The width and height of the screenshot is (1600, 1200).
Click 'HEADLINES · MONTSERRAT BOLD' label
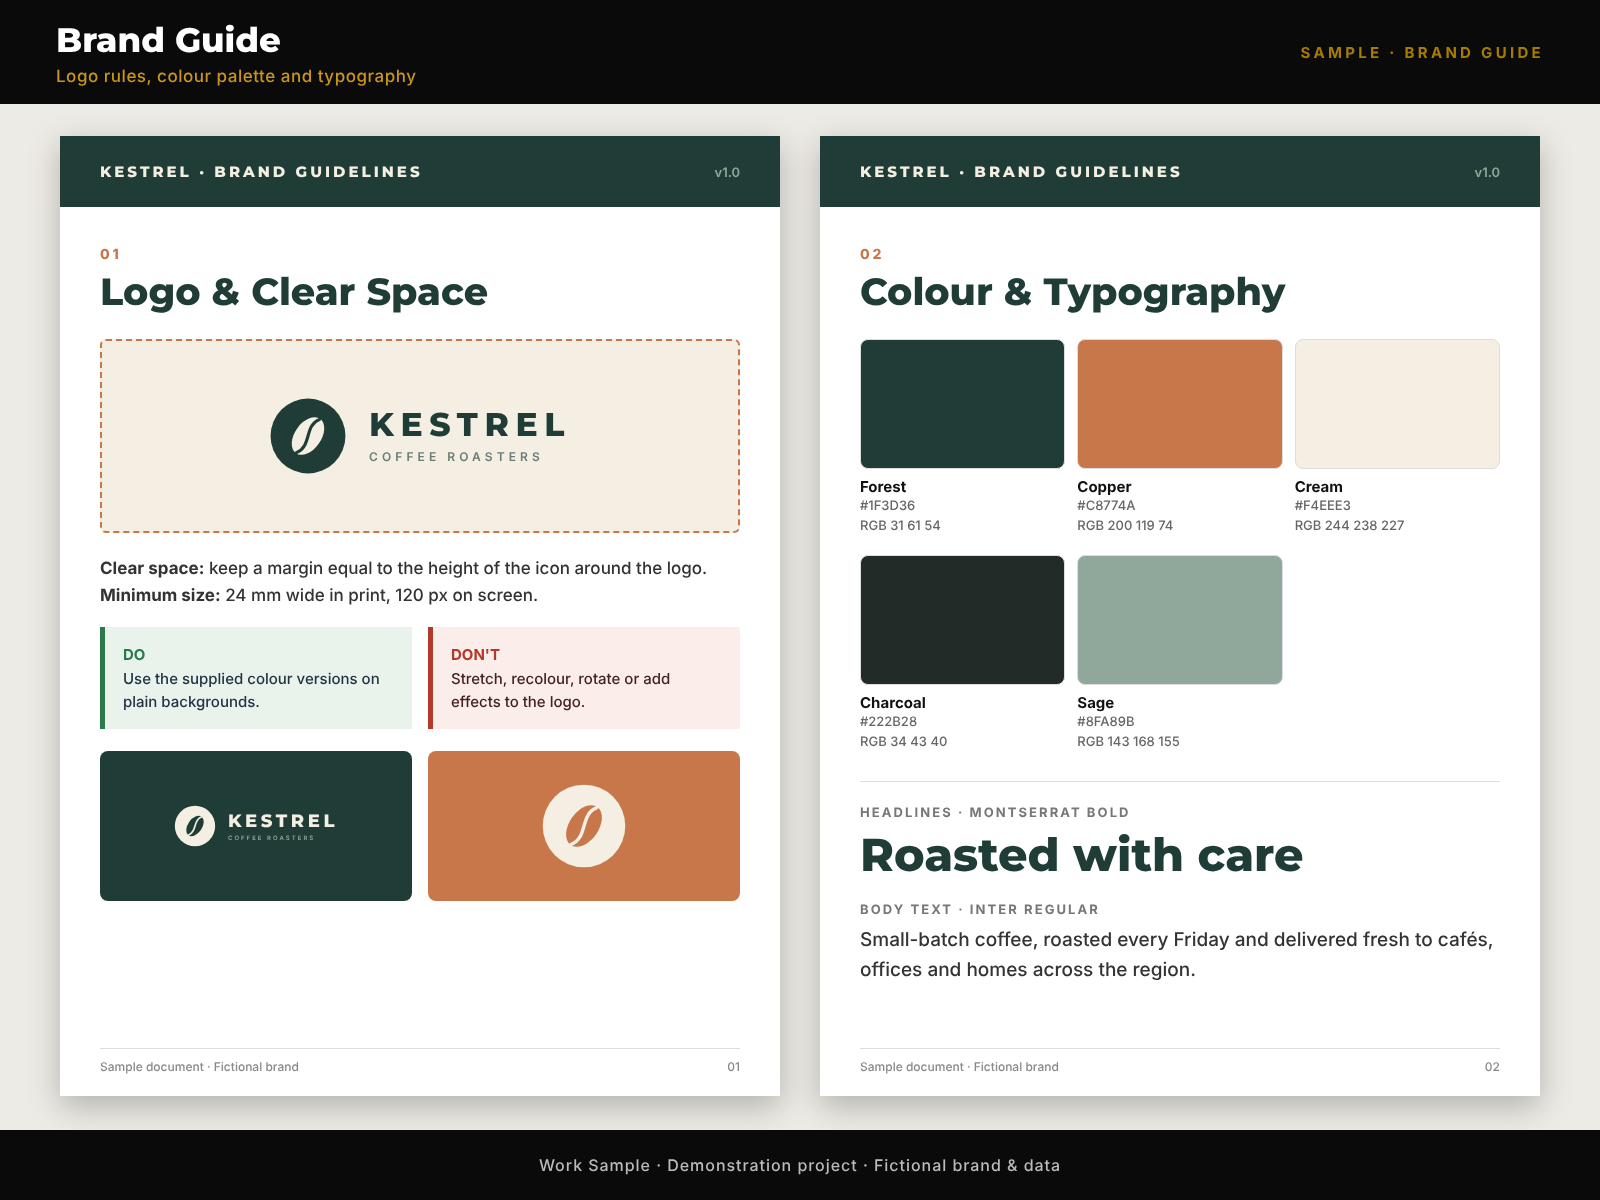coord(994,813)
